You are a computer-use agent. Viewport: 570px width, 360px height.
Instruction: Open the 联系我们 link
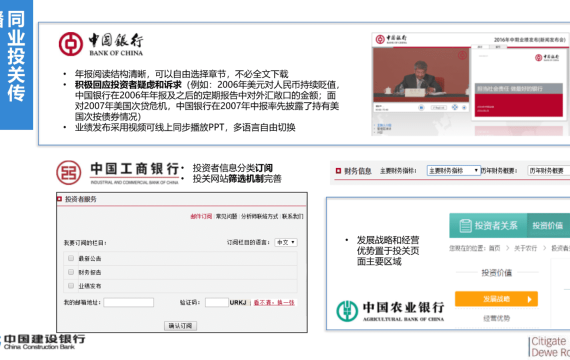[292, 216]
